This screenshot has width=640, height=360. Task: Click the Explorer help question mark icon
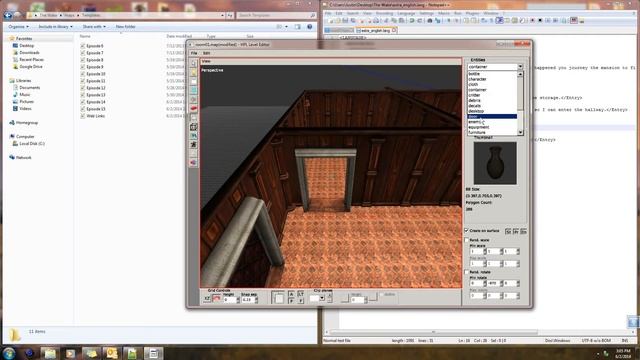[x=309, y=27]
